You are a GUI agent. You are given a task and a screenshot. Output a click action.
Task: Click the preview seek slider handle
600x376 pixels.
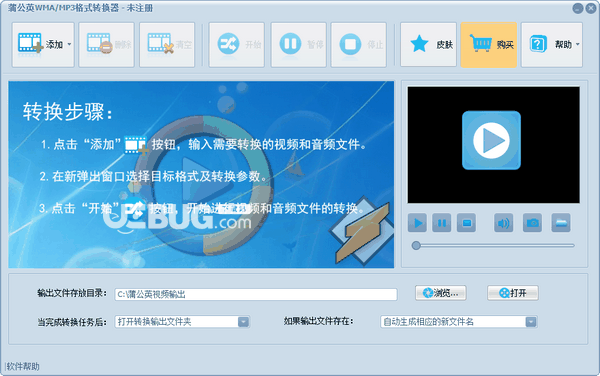416,246
